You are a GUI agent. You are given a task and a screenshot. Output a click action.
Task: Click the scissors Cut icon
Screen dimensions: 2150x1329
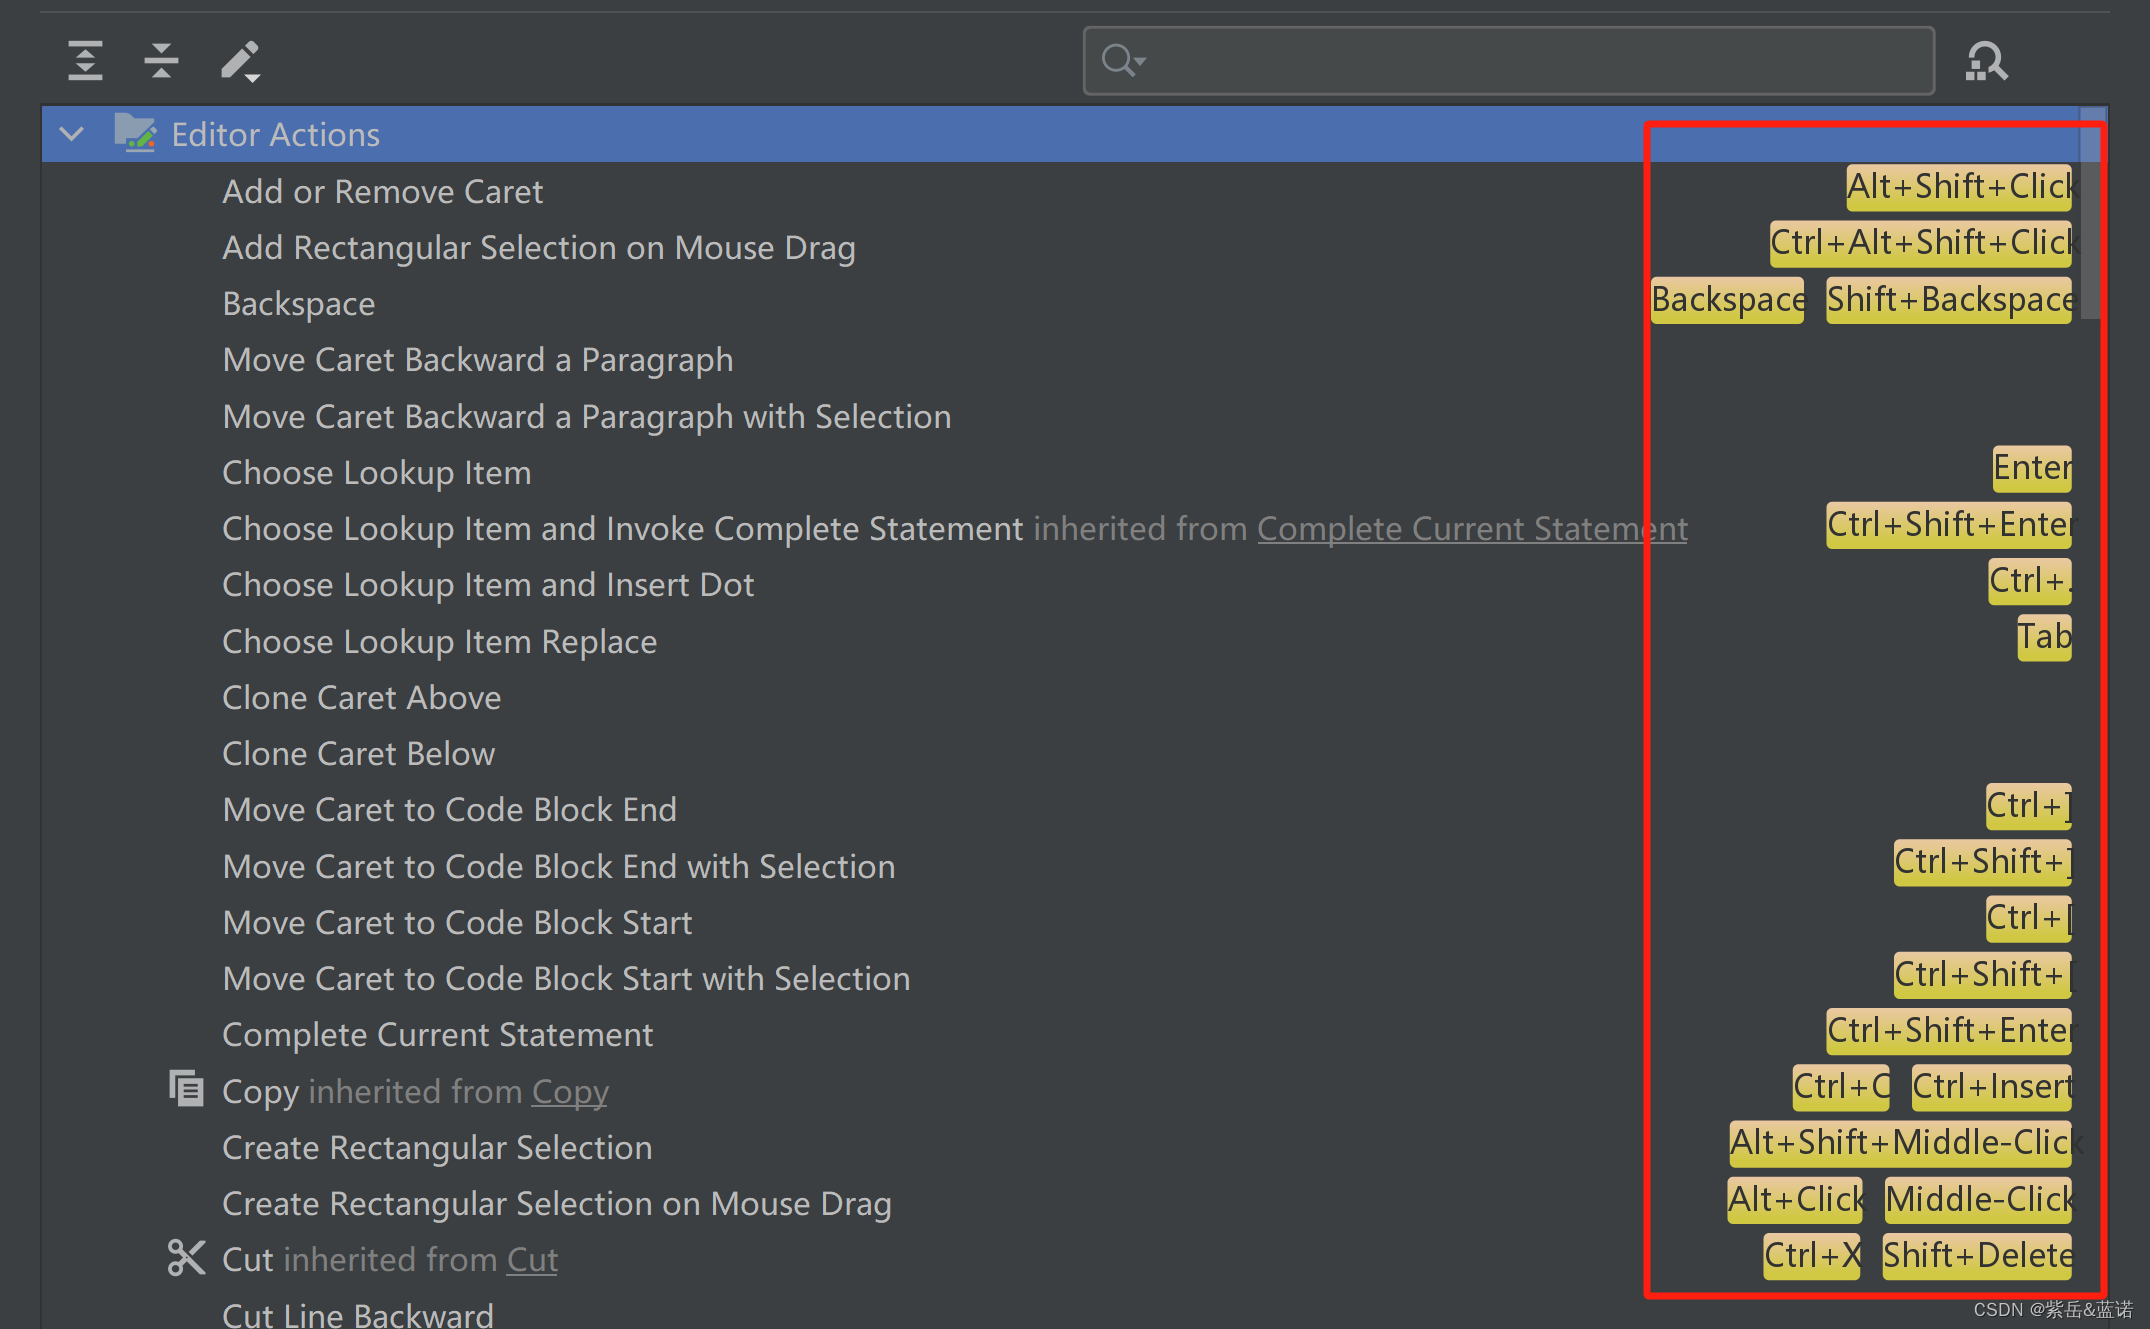pyautogui.click(x=187, y=1258)
